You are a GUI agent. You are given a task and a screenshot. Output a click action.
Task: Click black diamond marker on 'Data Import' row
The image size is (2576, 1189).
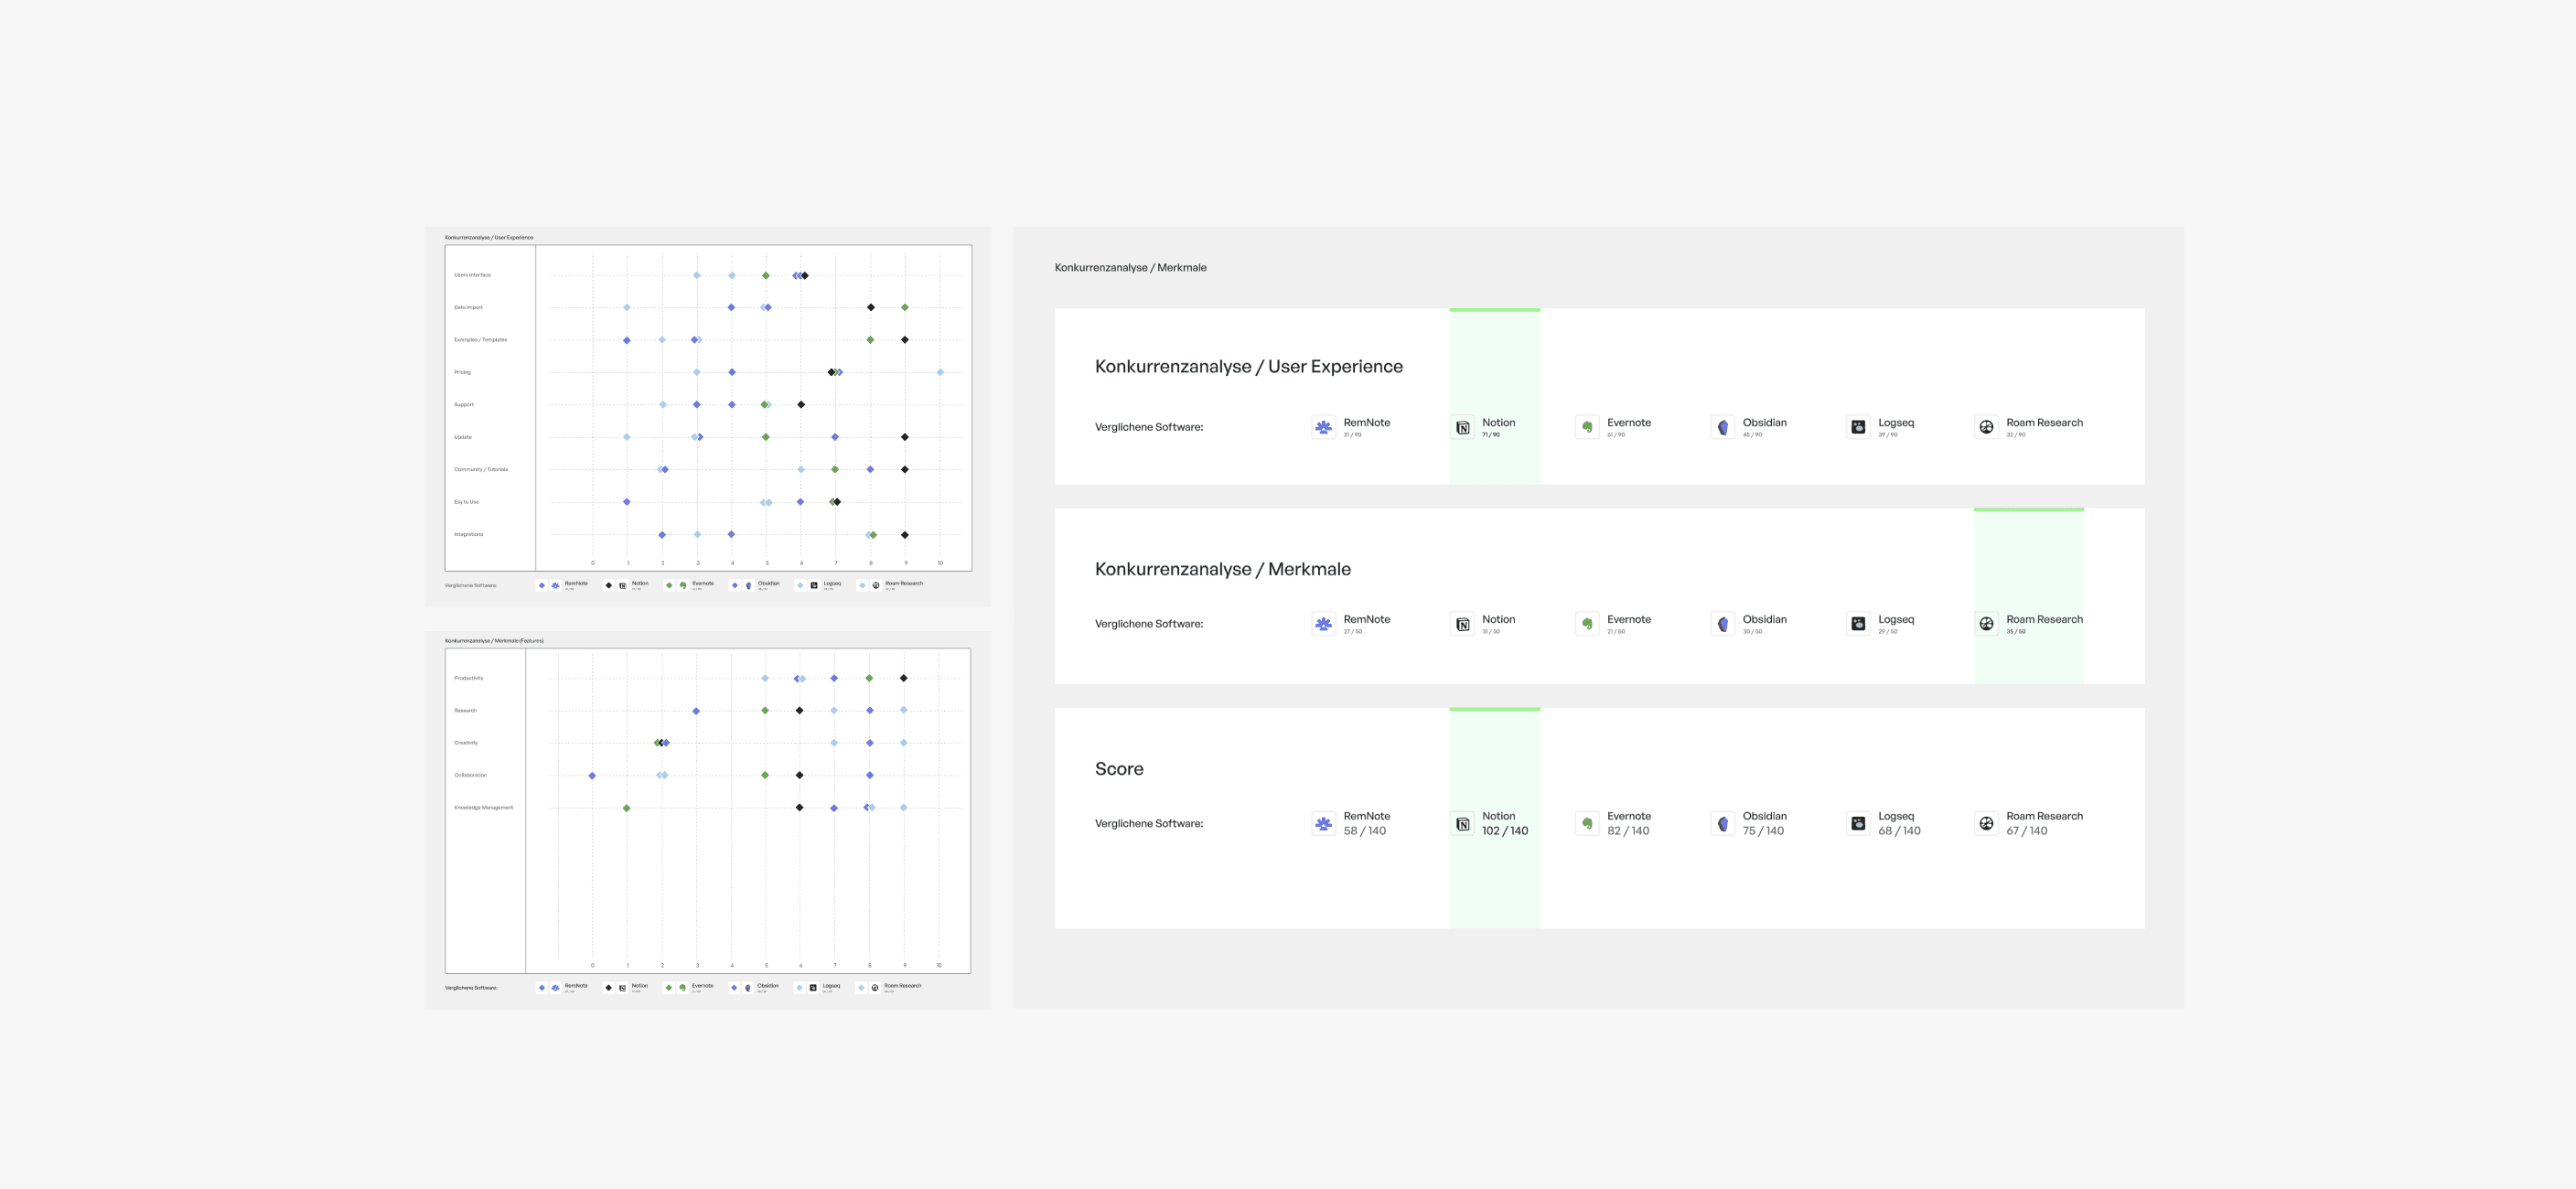pos(870,307)
